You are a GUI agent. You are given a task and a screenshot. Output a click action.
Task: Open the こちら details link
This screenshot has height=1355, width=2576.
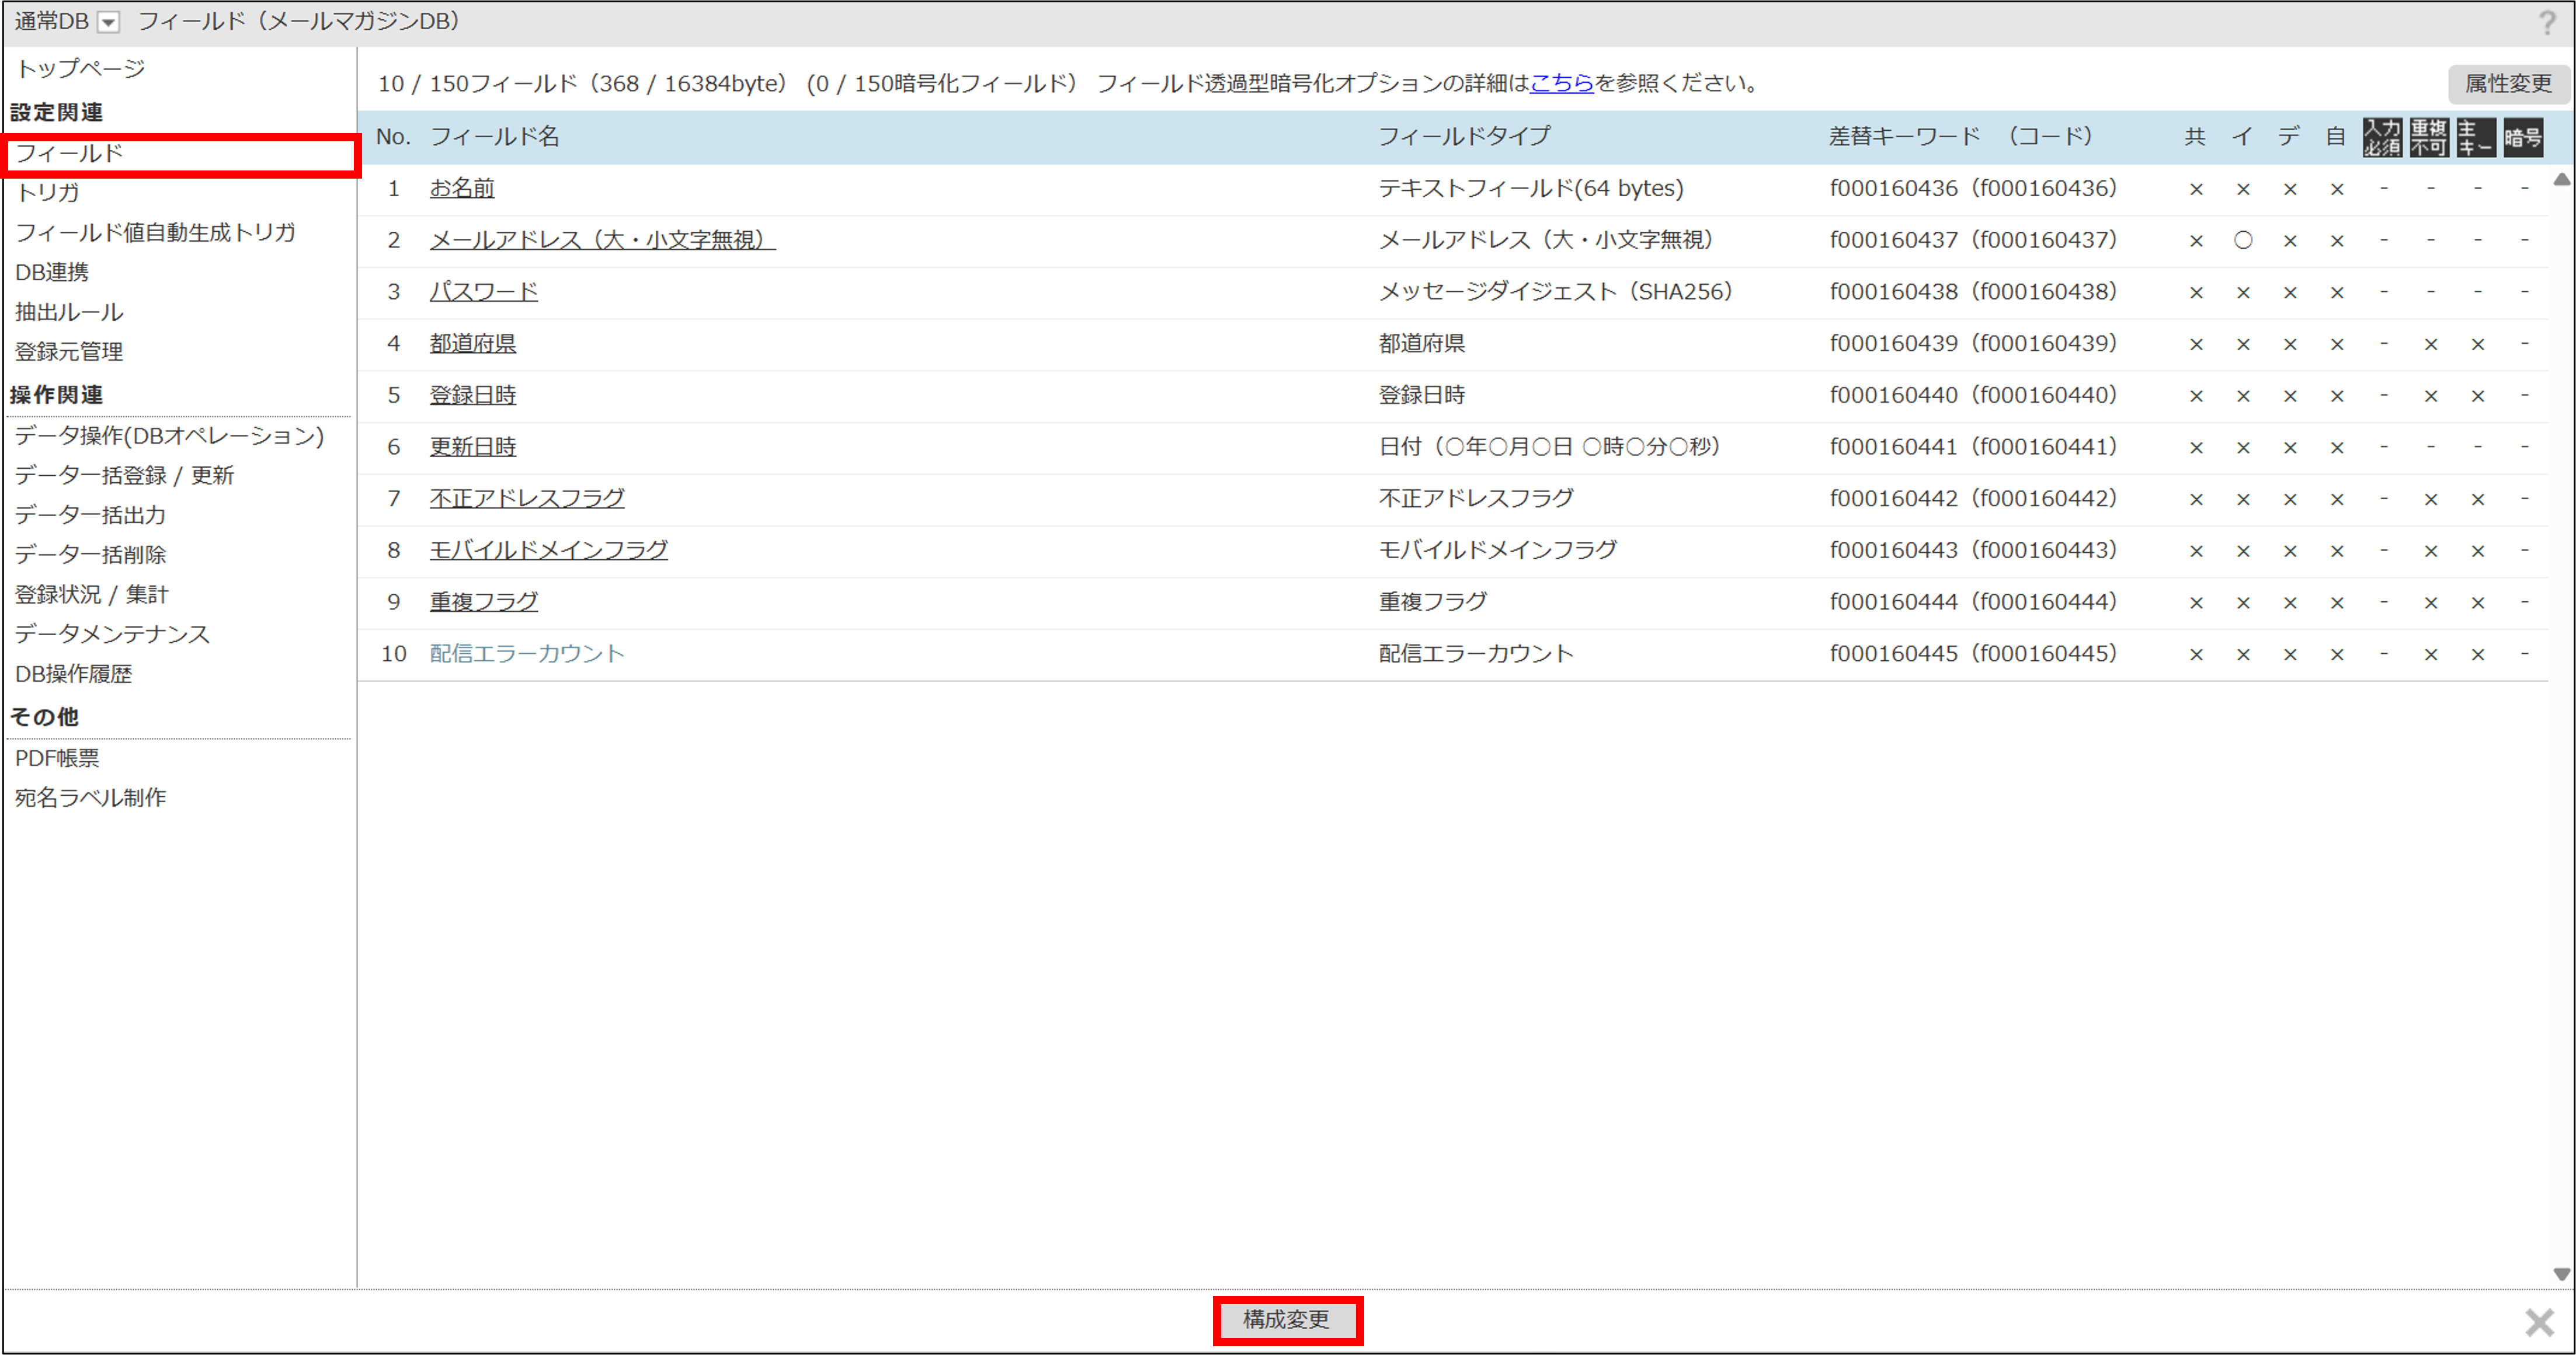(1561, 83)
